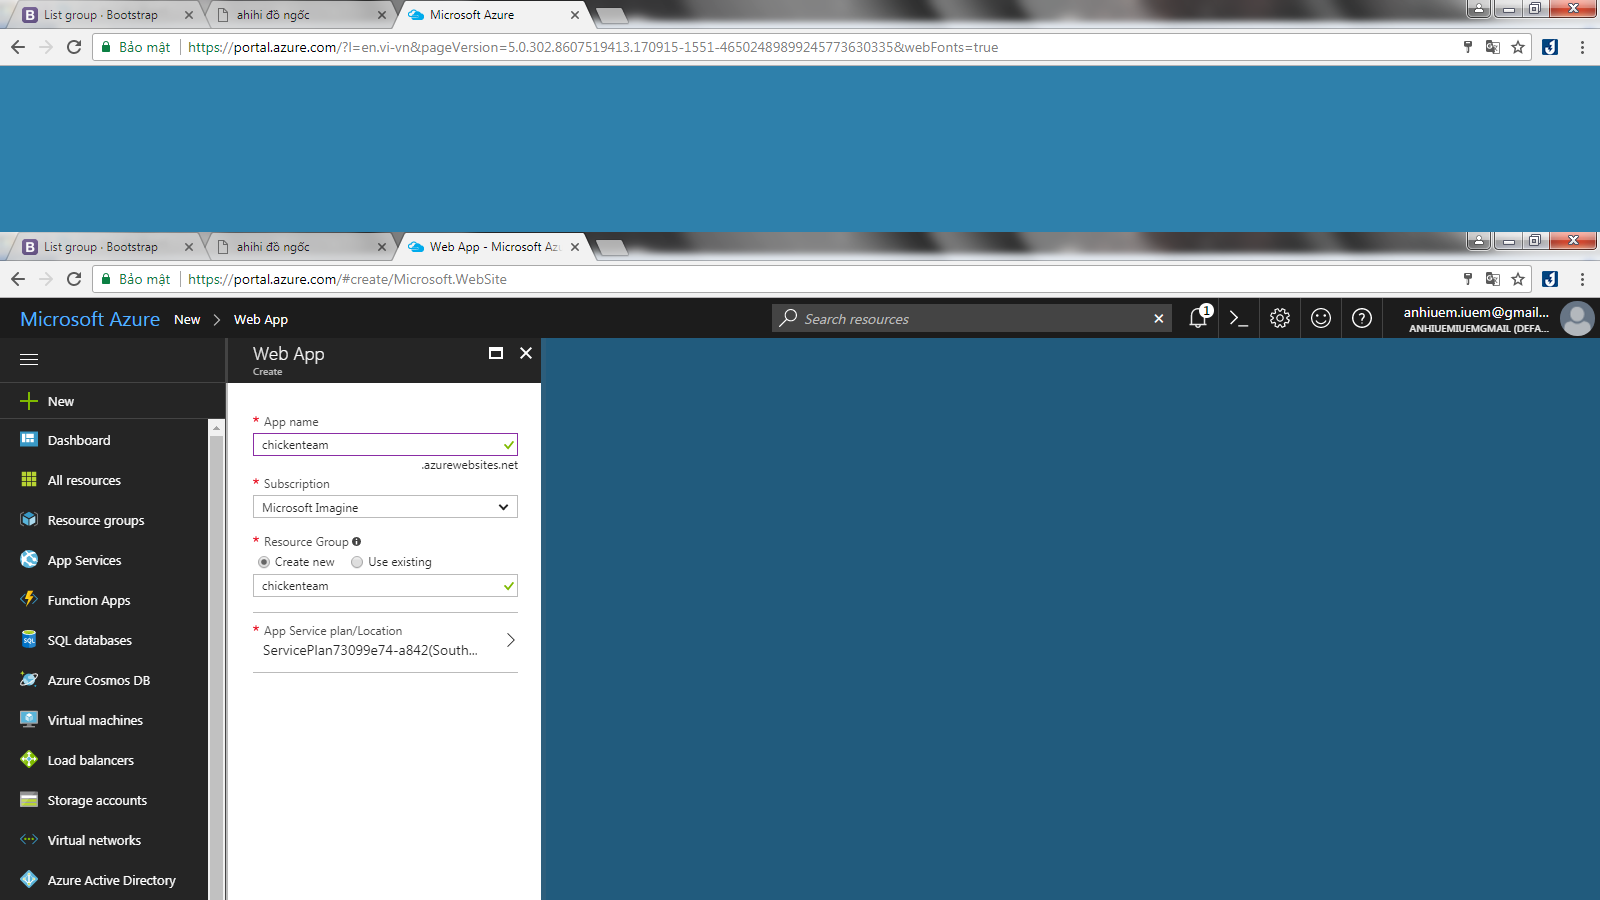This screenshot has width=1600, height=900.
Task: Click the New plus icon
Action: coord(29,401)
